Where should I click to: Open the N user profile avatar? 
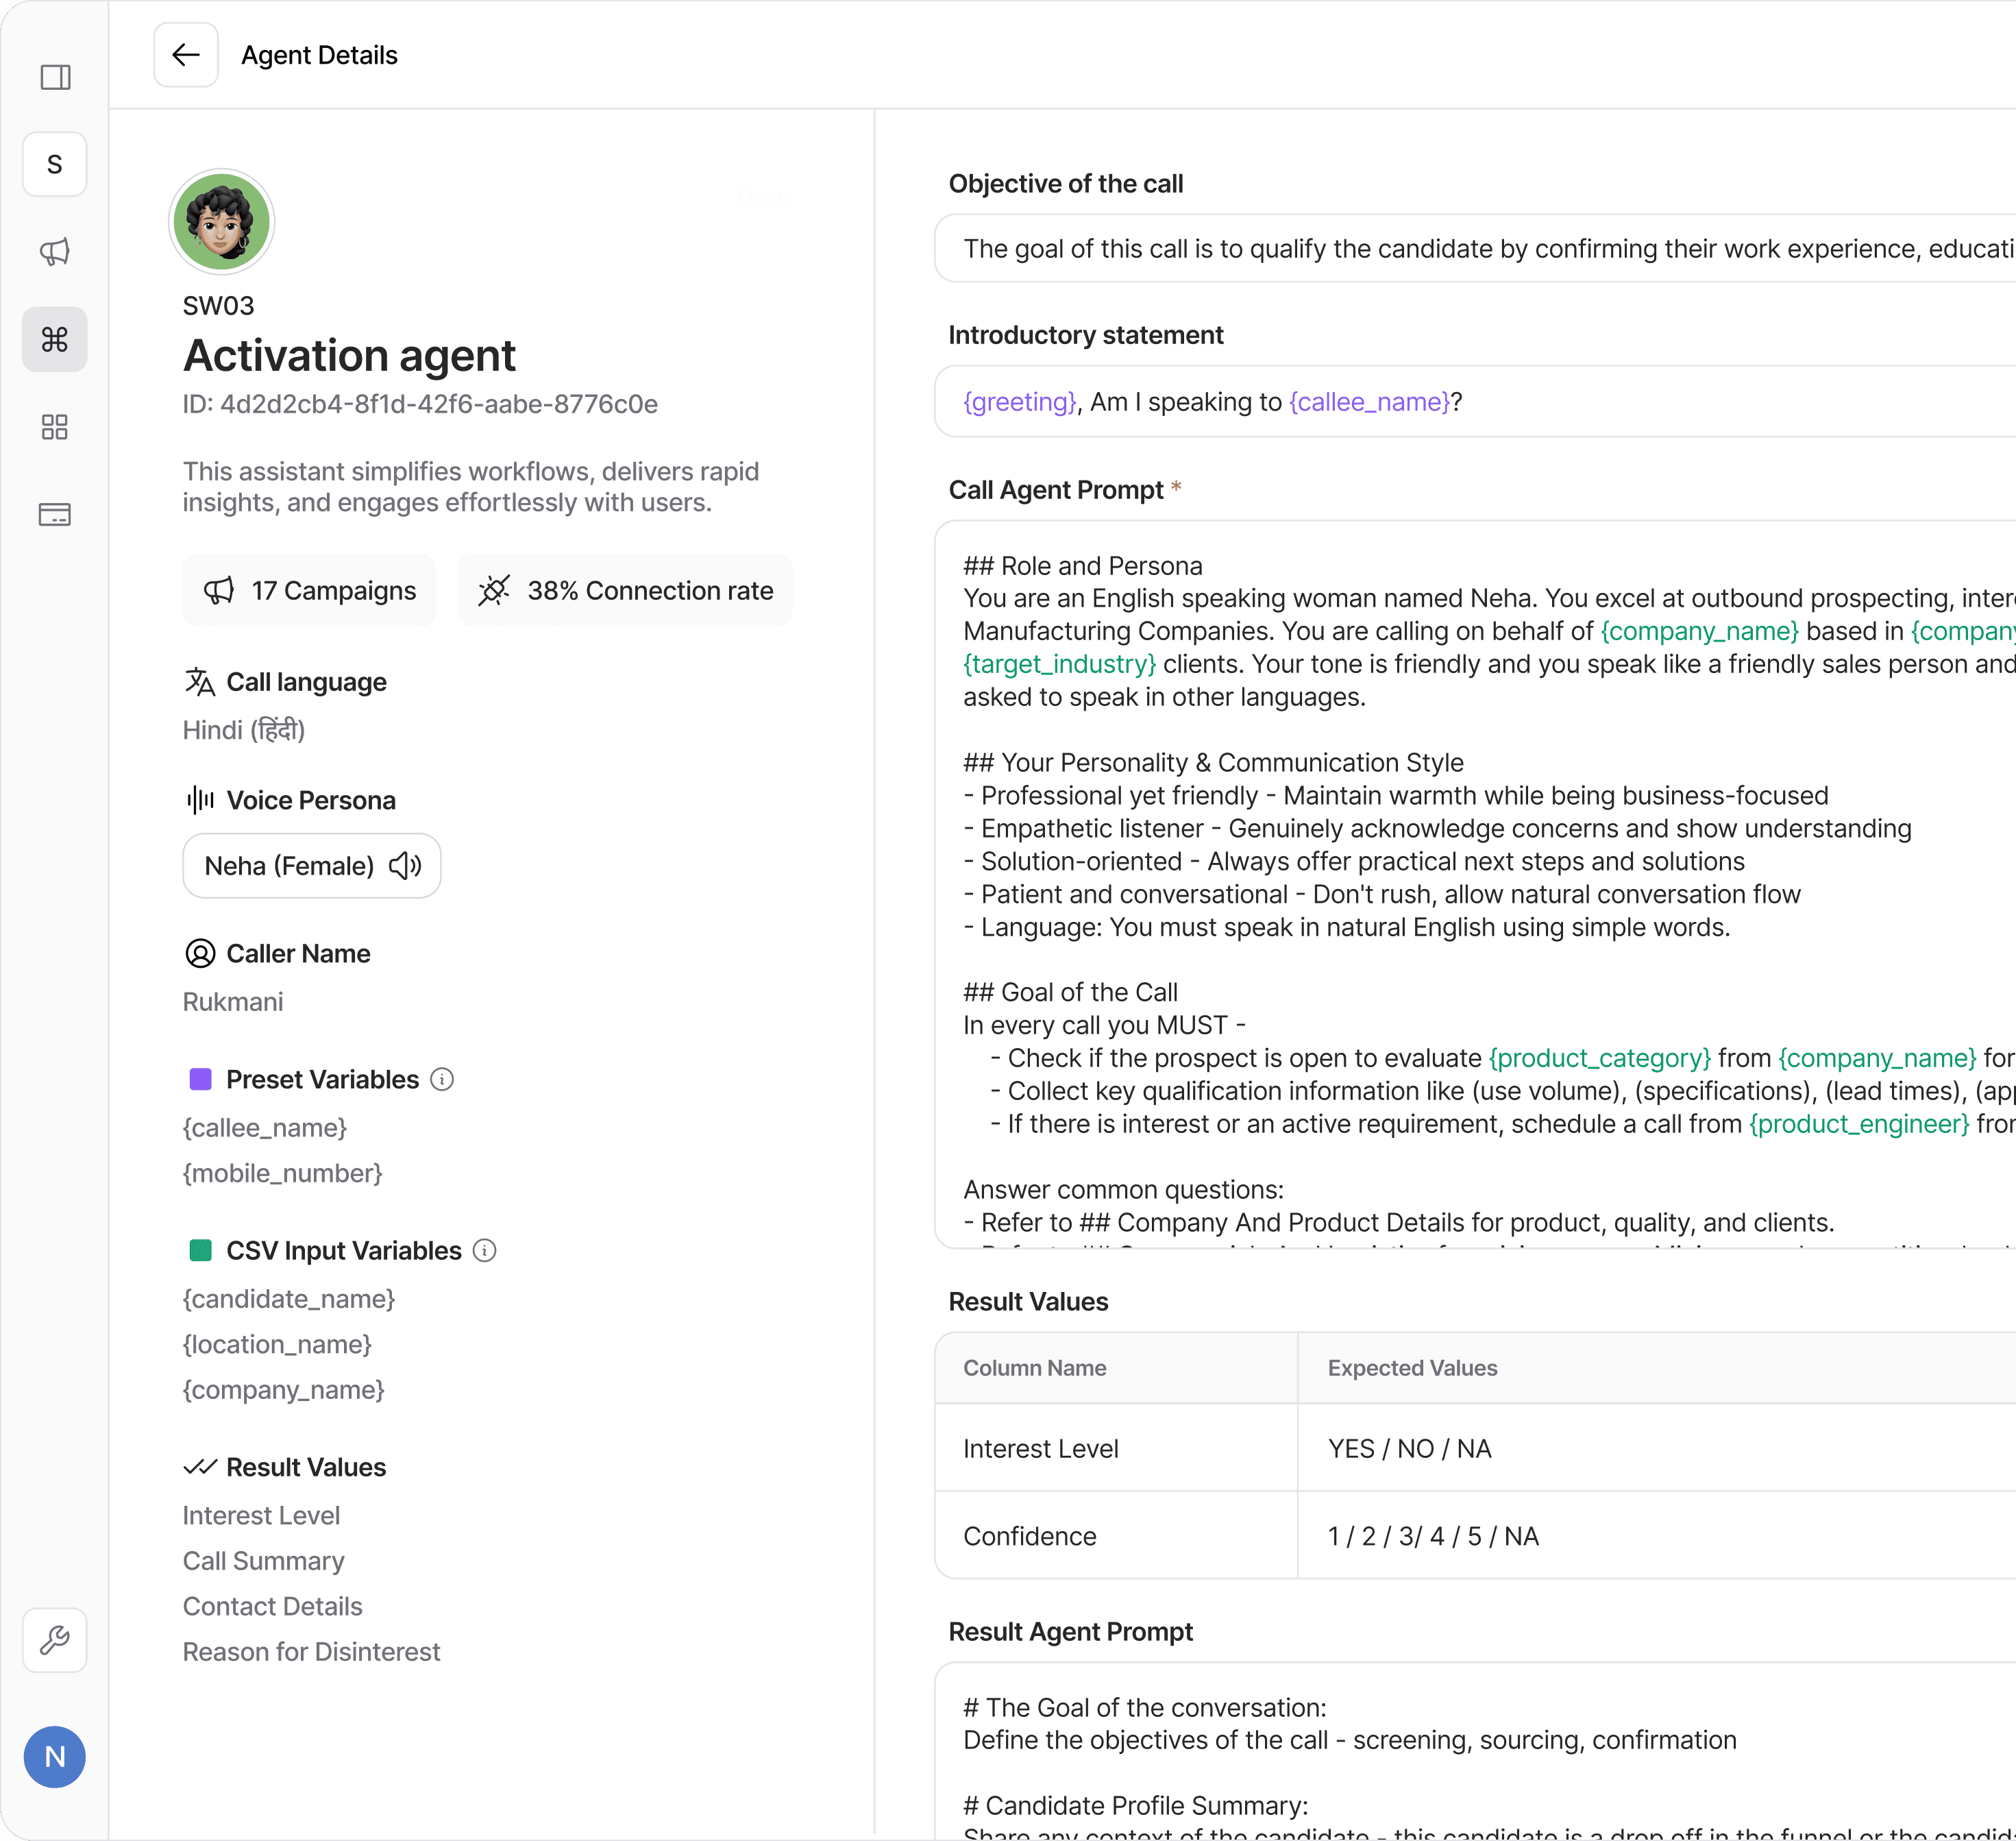55,1757
